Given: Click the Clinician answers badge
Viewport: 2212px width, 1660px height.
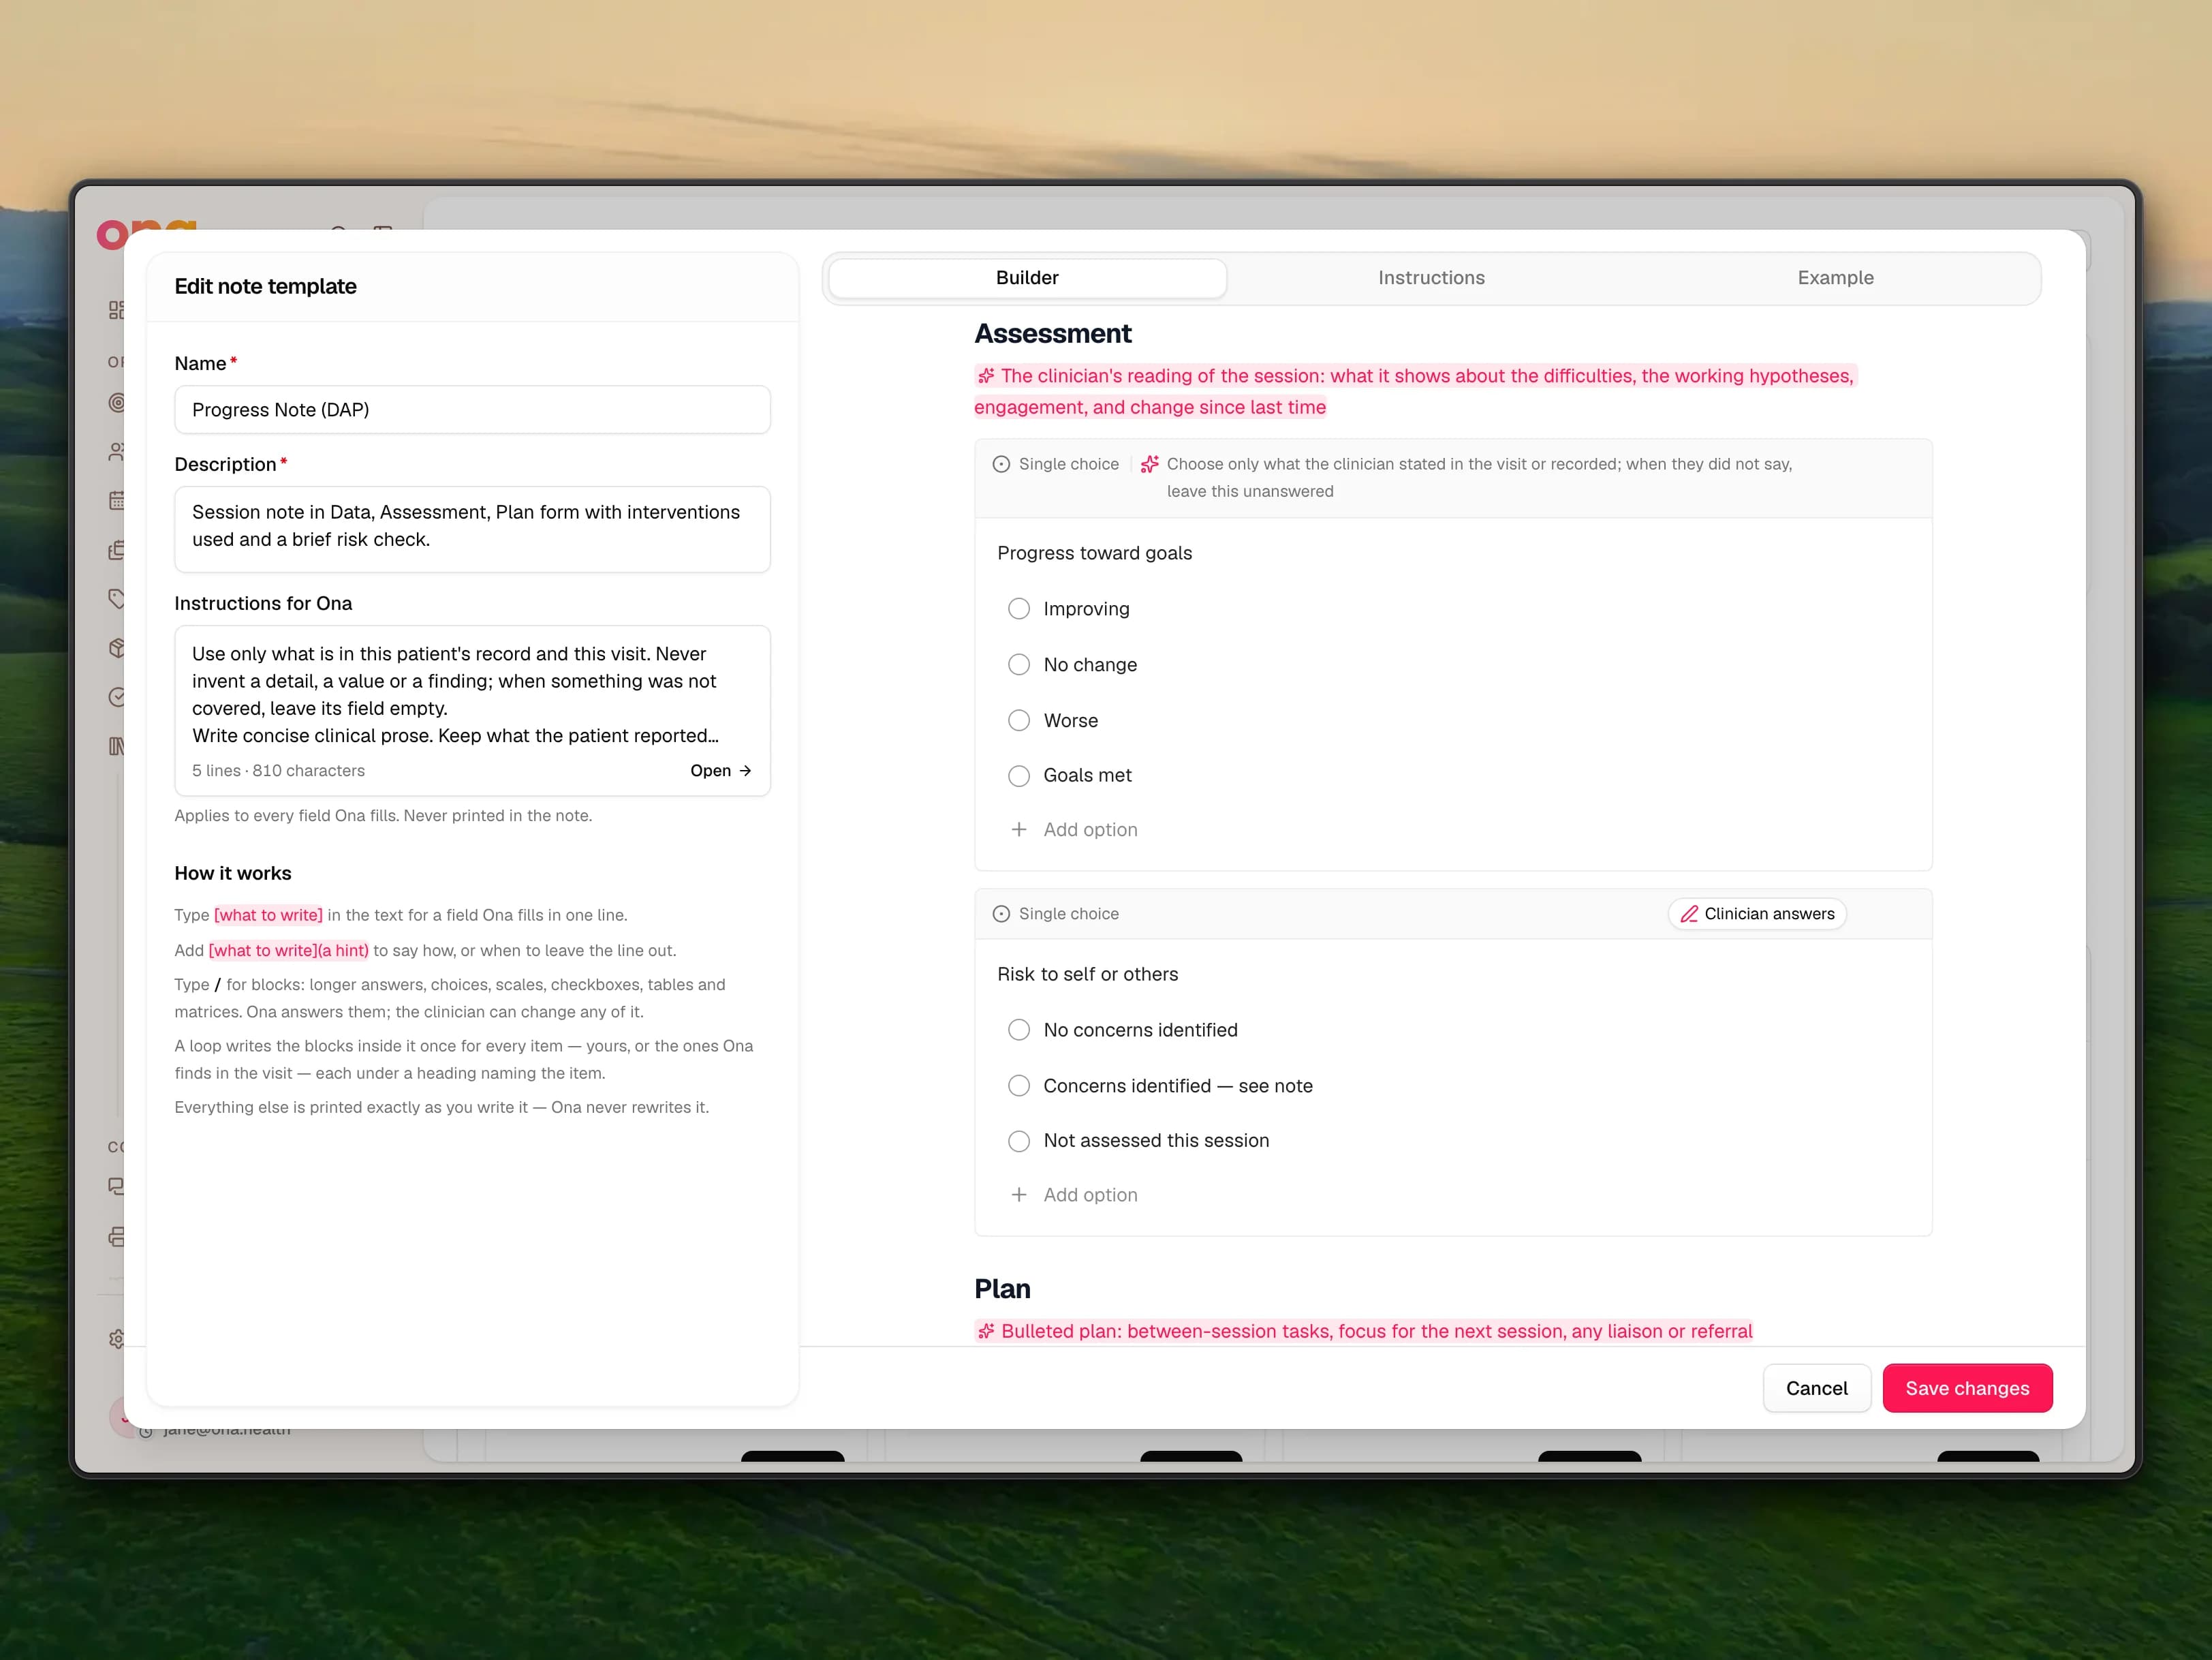Looking at the screenshot, I should point(1757,914).
